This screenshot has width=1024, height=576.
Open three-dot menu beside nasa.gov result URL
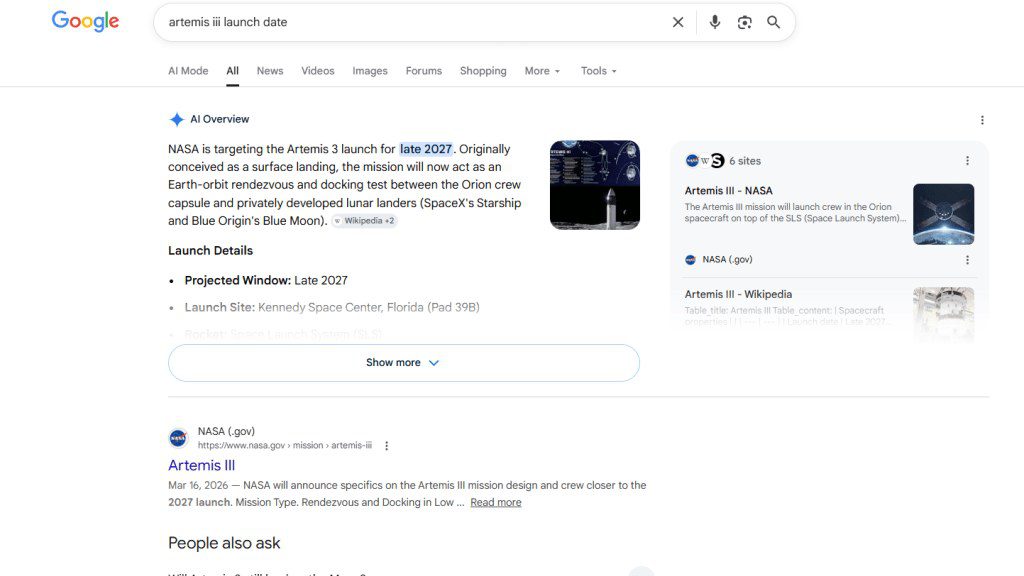(387, 445)
